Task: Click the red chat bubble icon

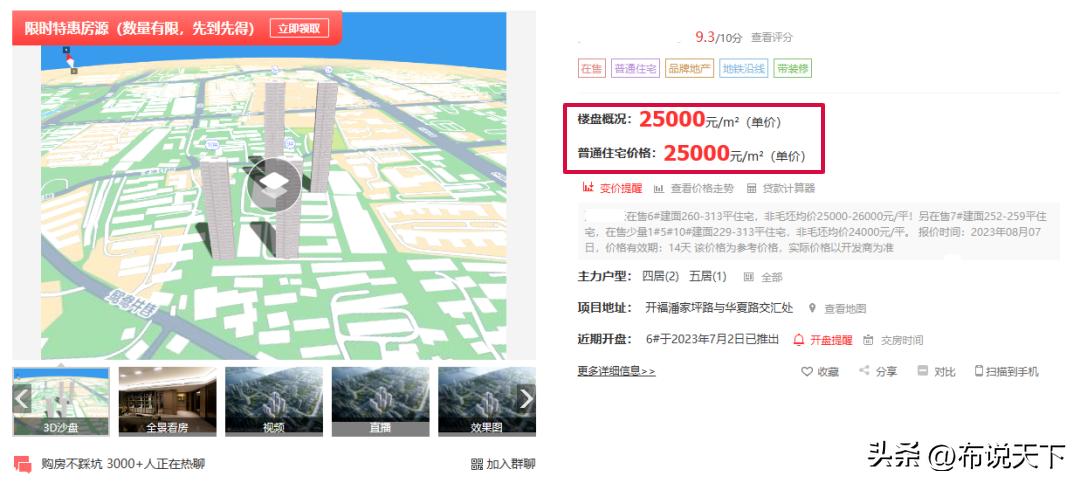Action: point(23,464)
